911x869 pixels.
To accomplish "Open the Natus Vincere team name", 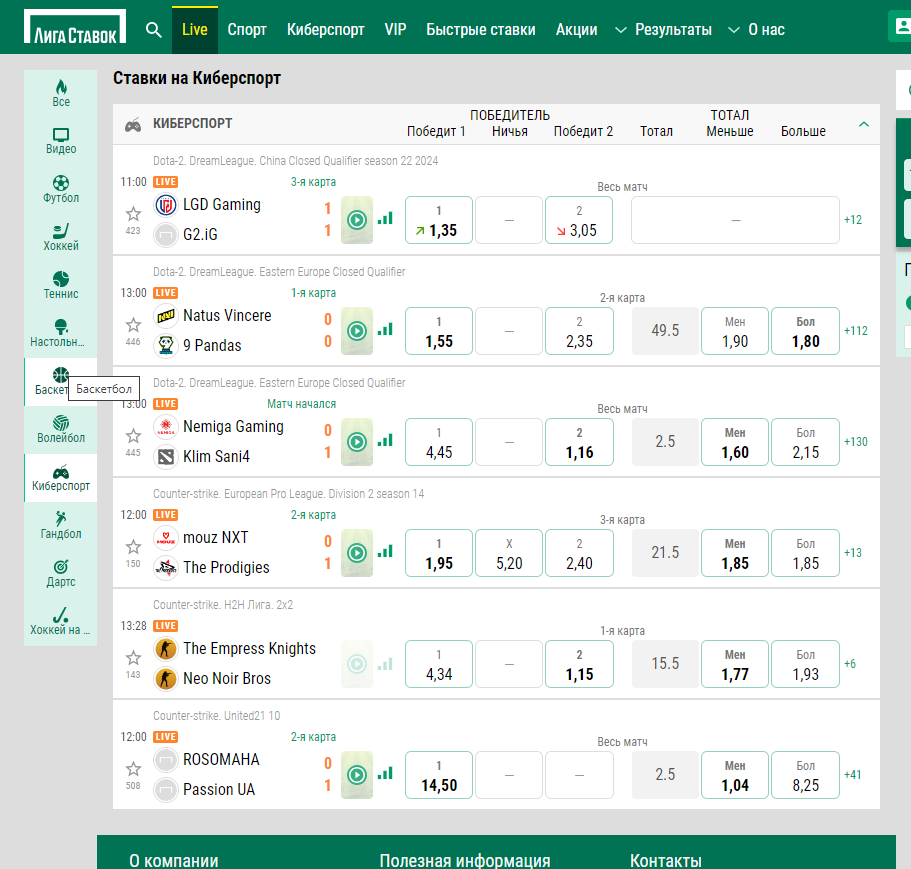I will click(x=227, y=315).
